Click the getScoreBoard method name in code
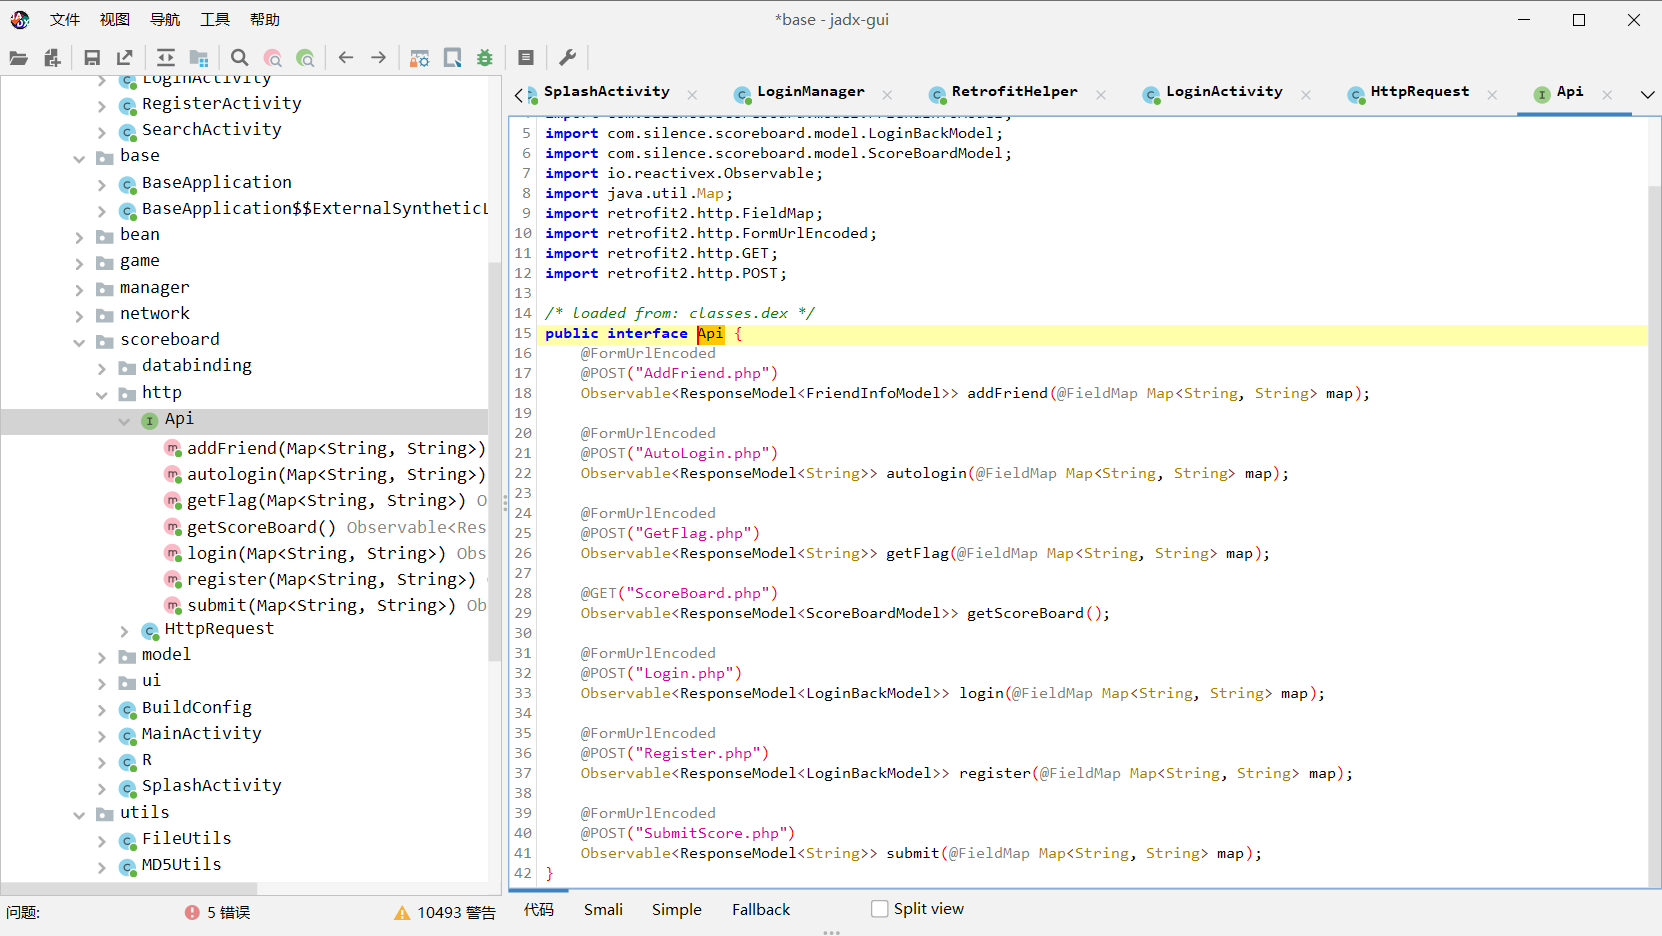 pos(1025,613)
